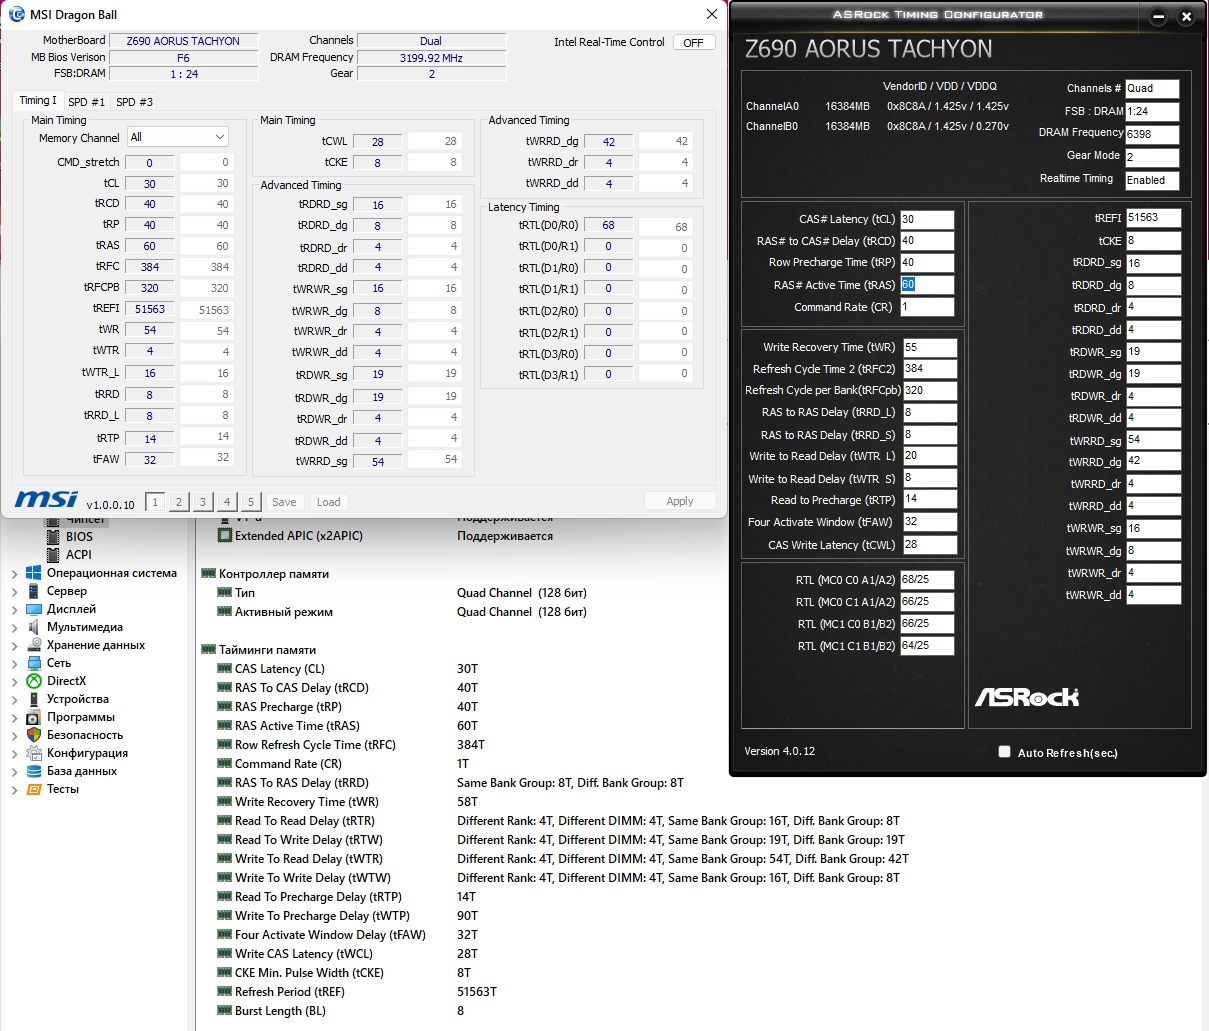This screenshot has height=1031, width=1209.
Task: Click the memory icon beside Refresh Period (tREF)
Action: [225, 992]
